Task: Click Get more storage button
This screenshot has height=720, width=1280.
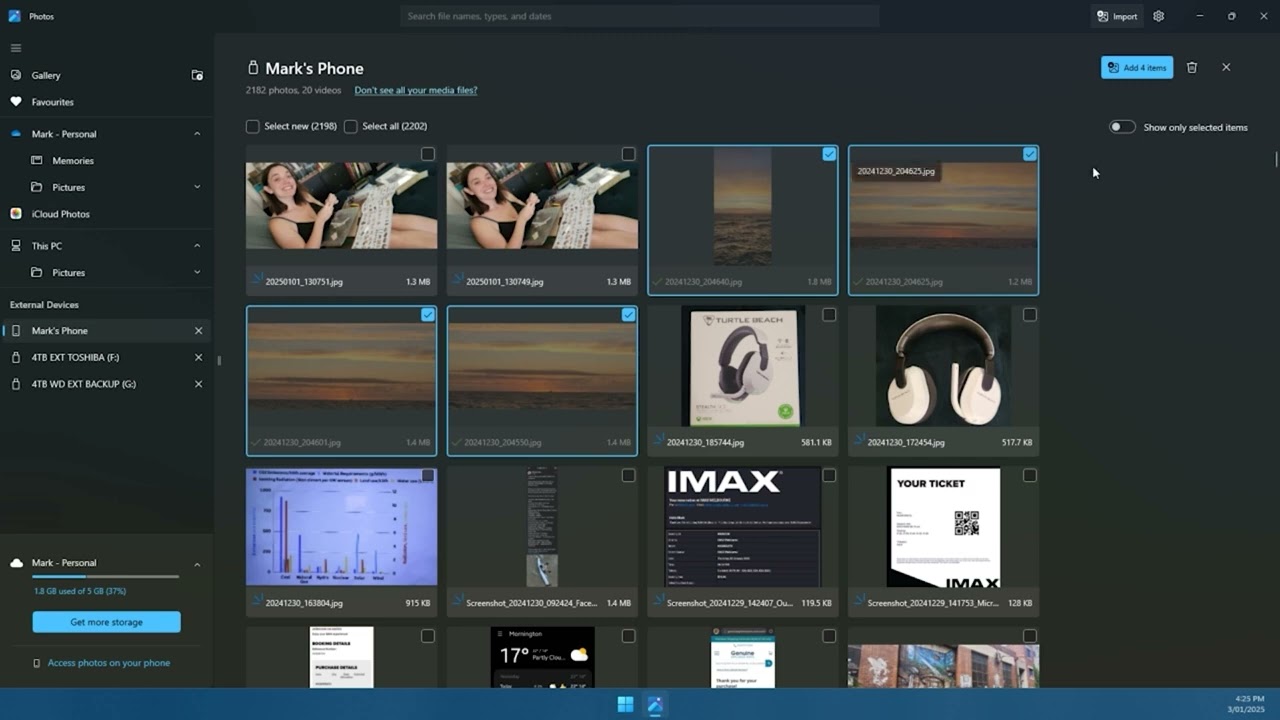Action: 106,622
